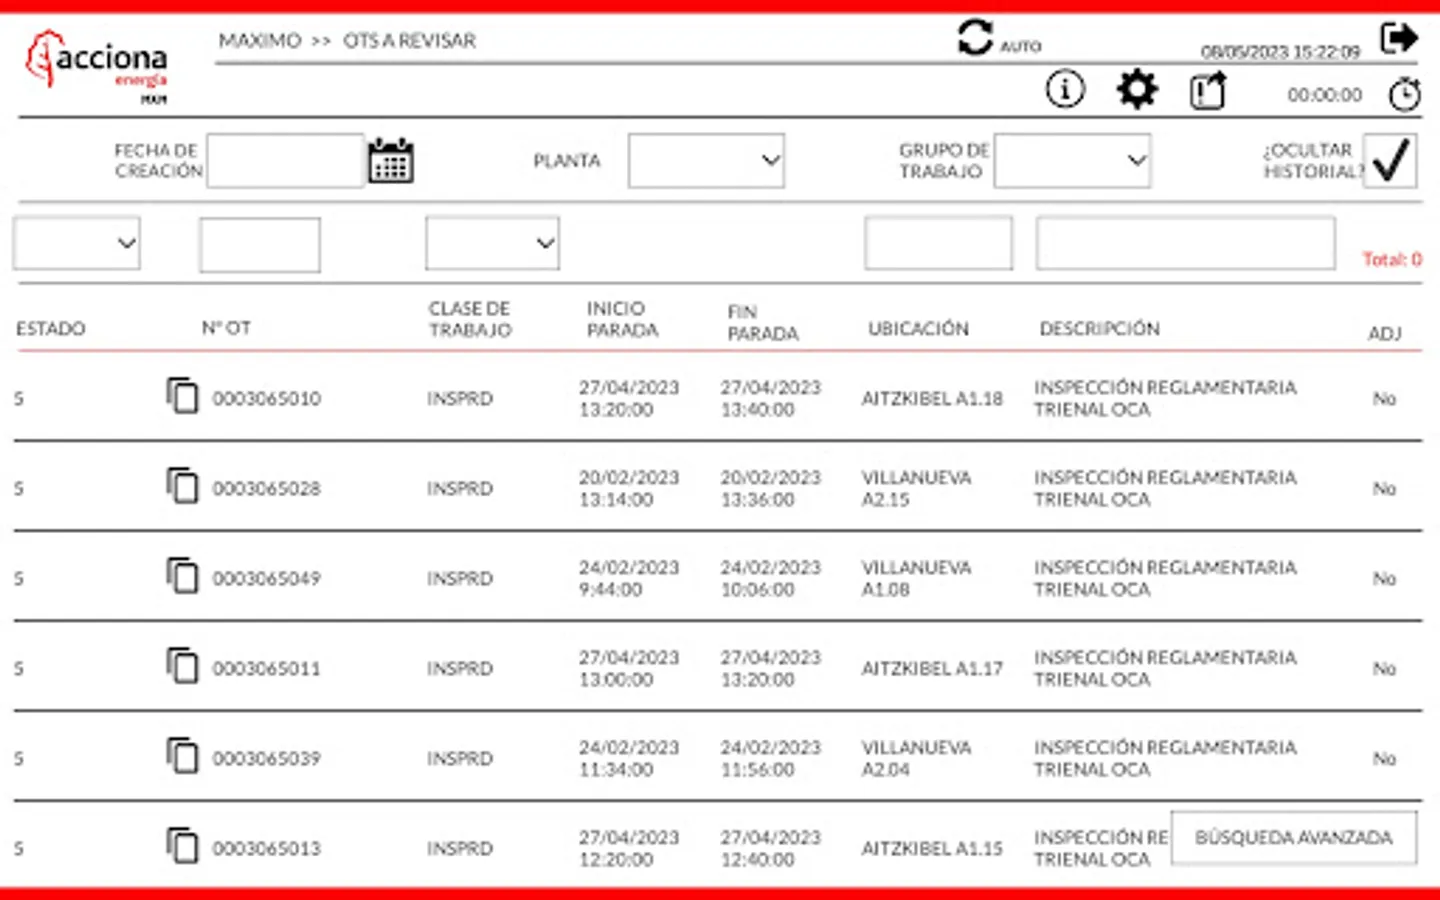Image resolution: width=1440 pixels, height=900 pixels.
Task: Open the information icon
Action: pos(1065,90)
